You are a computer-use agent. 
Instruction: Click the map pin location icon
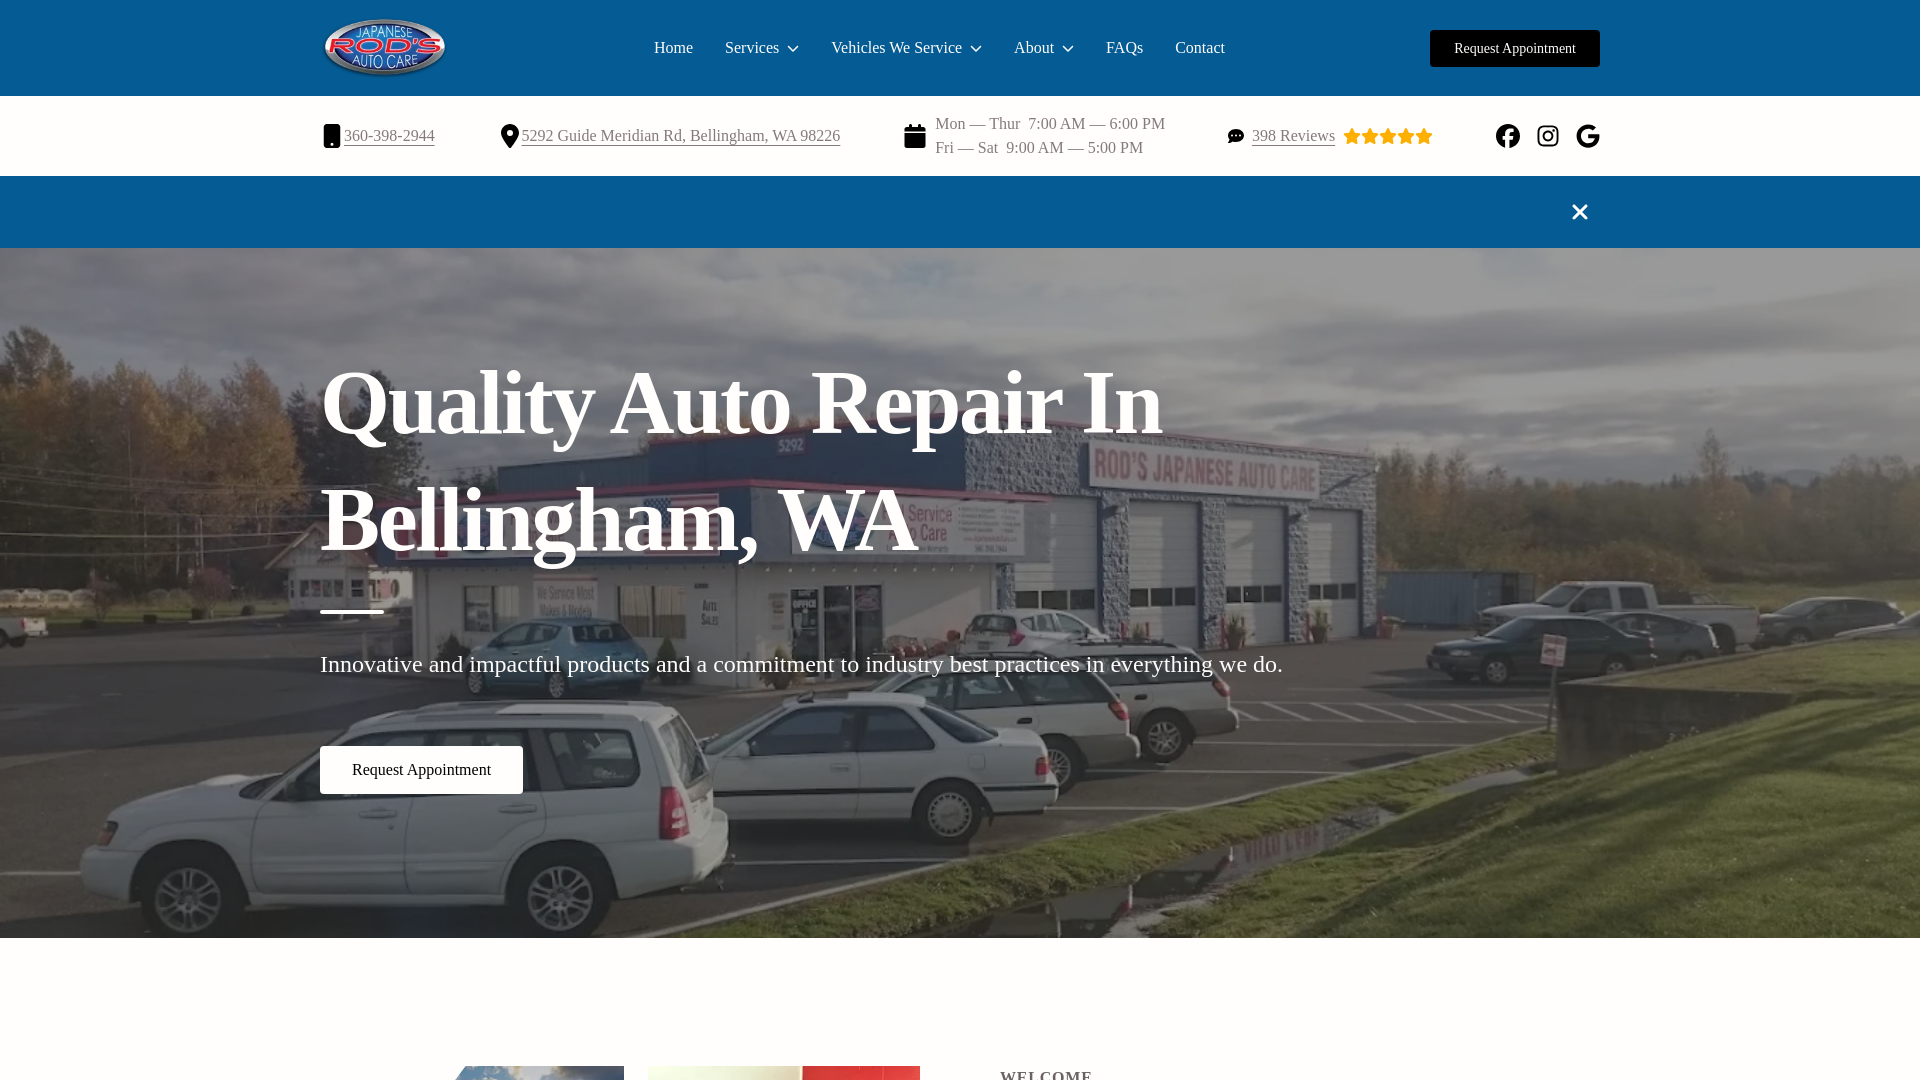pos(509,136)
